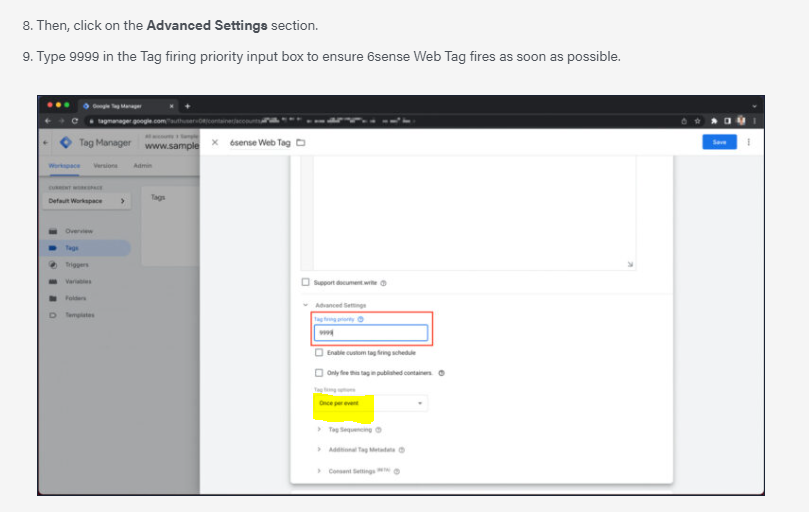This screenshot has width=809, height=512.
Task: Open a new browser tab with plus
Action: 187,106
